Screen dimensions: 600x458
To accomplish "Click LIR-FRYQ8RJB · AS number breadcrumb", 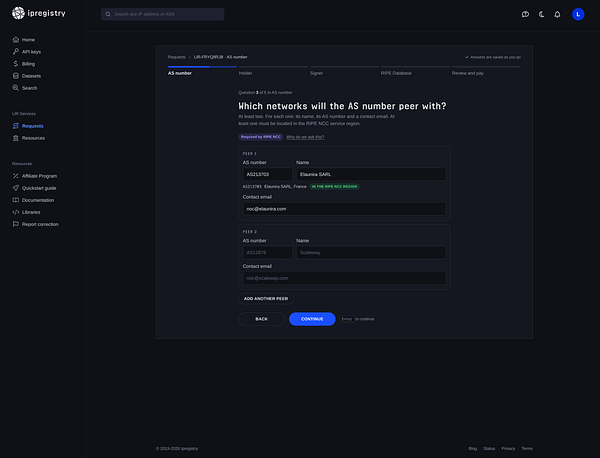I will pyautogui.click(x=220, y=57).
